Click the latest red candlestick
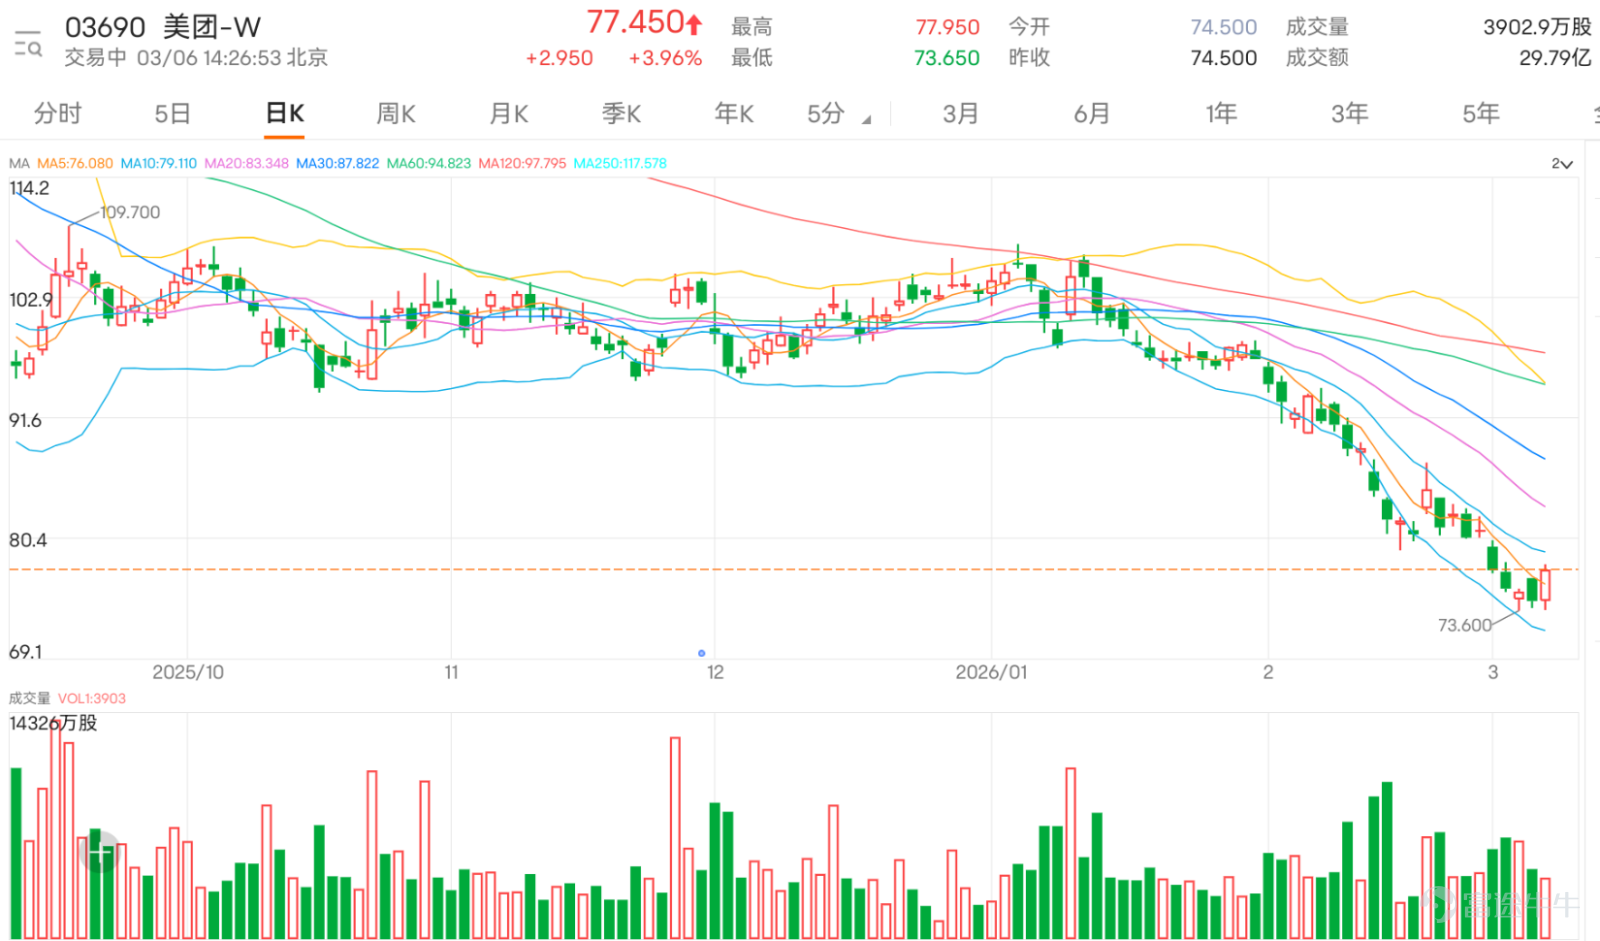Viewport: 1600px width, 941px height. (1545, 587)
